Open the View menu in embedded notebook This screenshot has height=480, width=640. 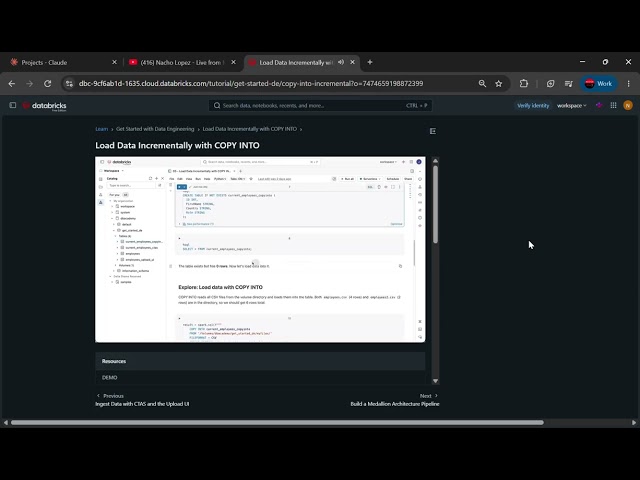tap(189, 179)
